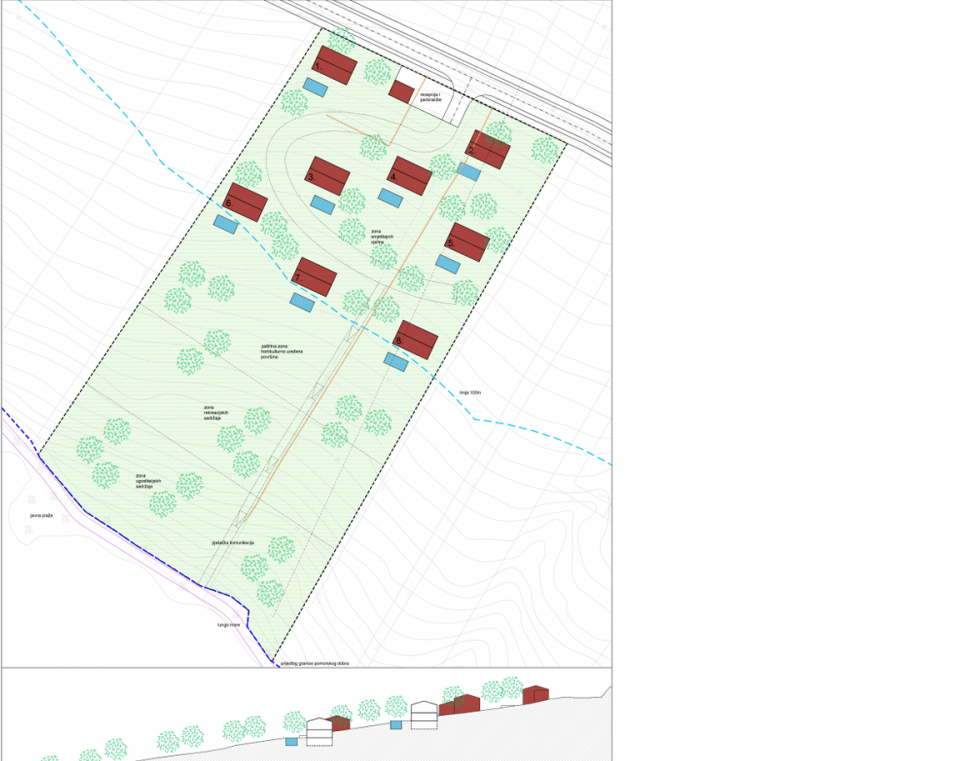960x761 pixels.
Task: Select the blue pool below building 8
Action: point(397,361)
